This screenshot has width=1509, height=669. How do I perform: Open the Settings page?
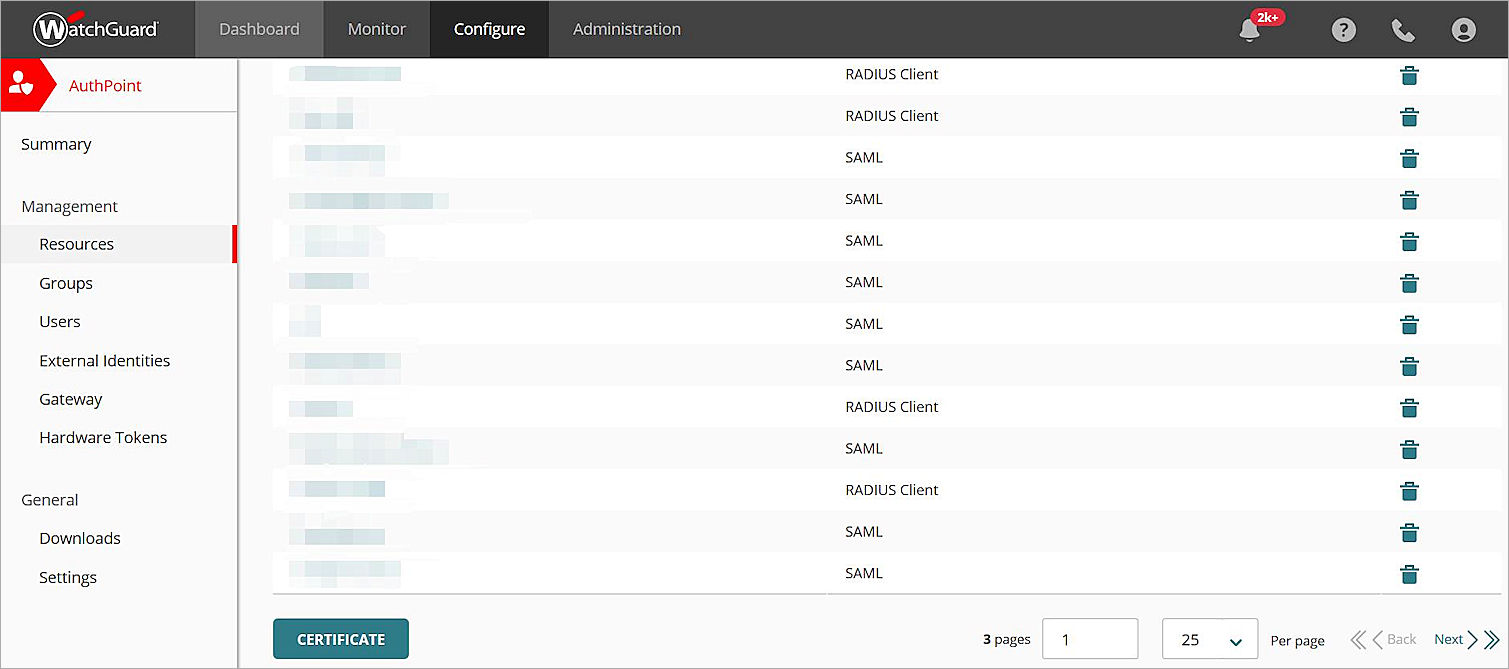(x=67, y=577)
